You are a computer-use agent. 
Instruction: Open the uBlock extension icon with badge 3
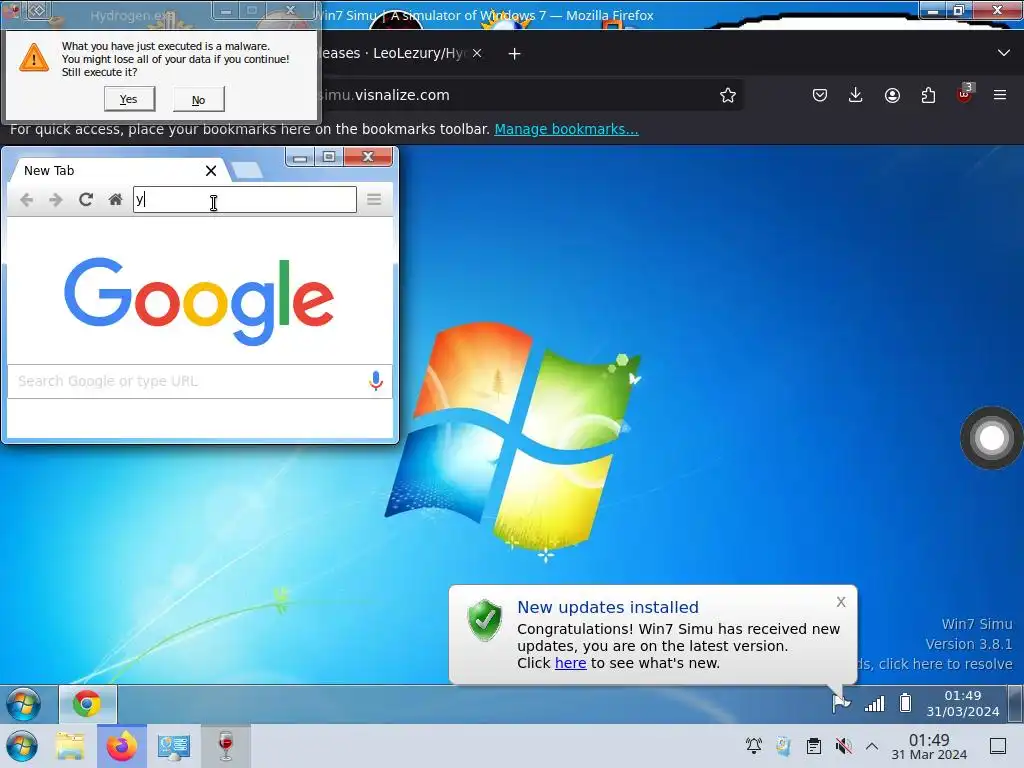click(x=965, y=94)
